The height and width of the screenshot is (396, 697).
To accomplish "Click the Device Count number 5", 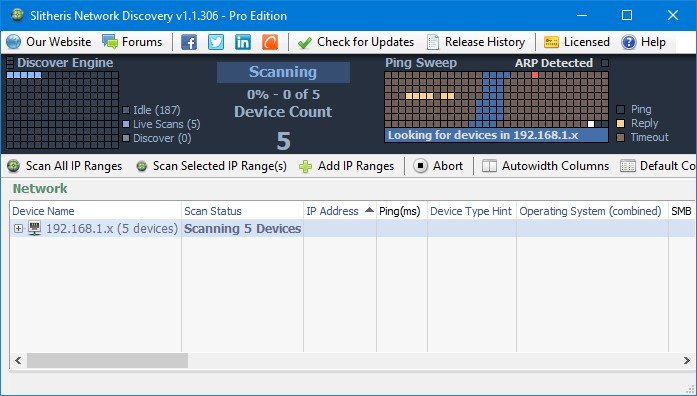I will tap(284, 141).
